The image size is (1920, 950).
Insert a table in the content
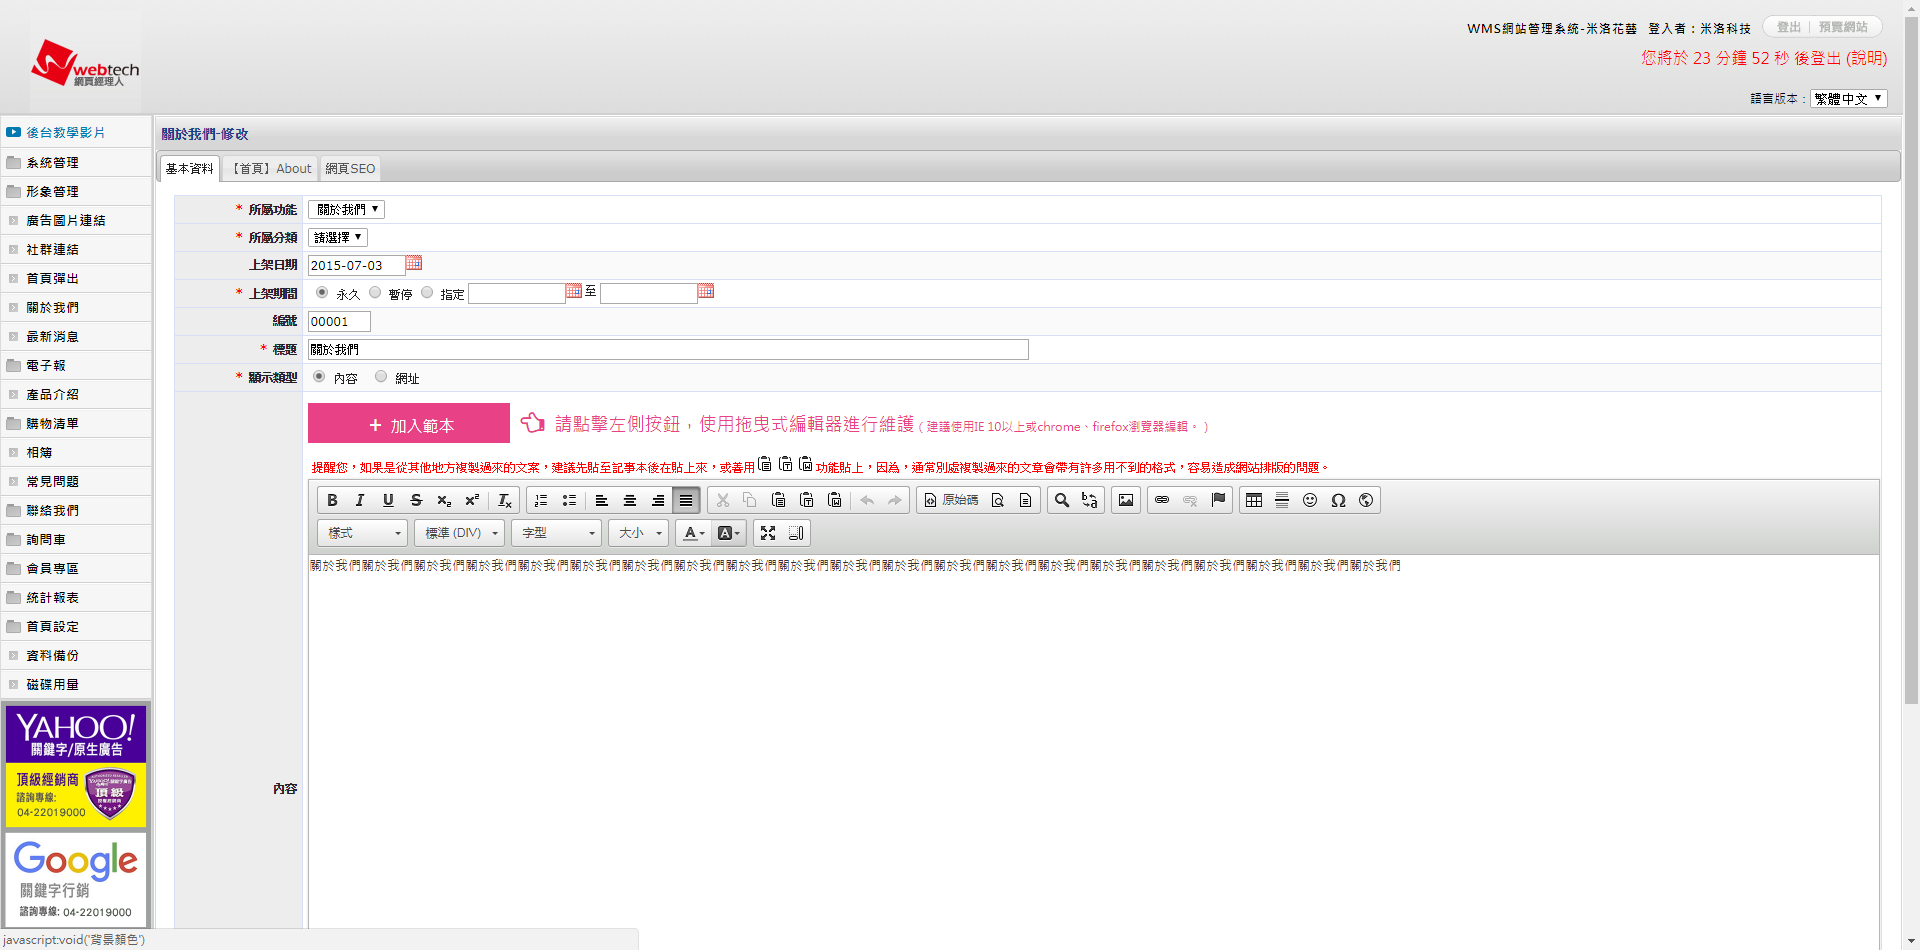point(1254,500)
